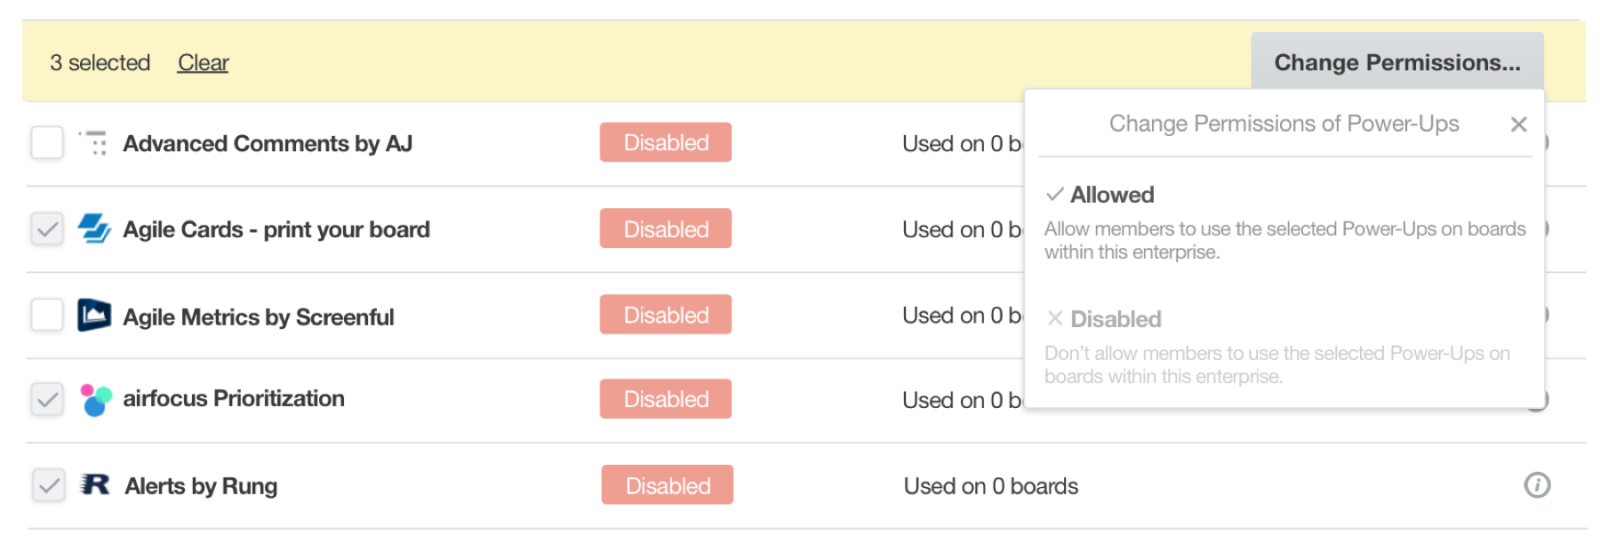
Task: Uncheck the Alerts by Rung checkbox
Action: pyautogui.click(x=48, y=486)
